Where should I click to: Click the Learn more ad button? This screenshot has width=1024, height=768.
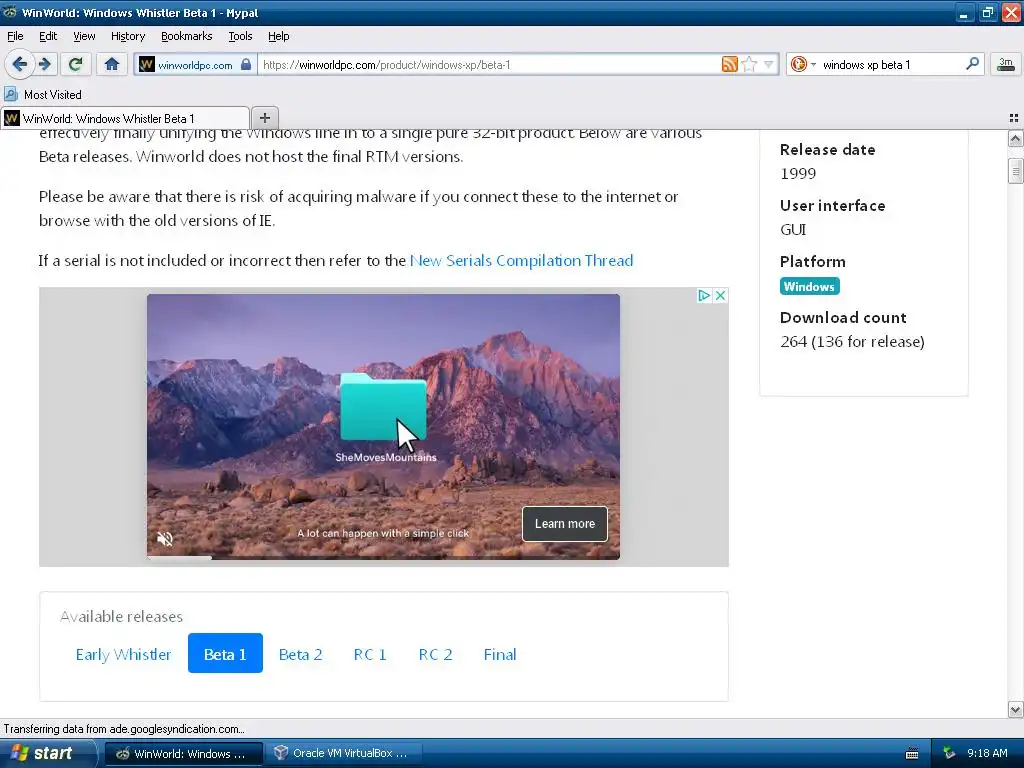[565, 524]
